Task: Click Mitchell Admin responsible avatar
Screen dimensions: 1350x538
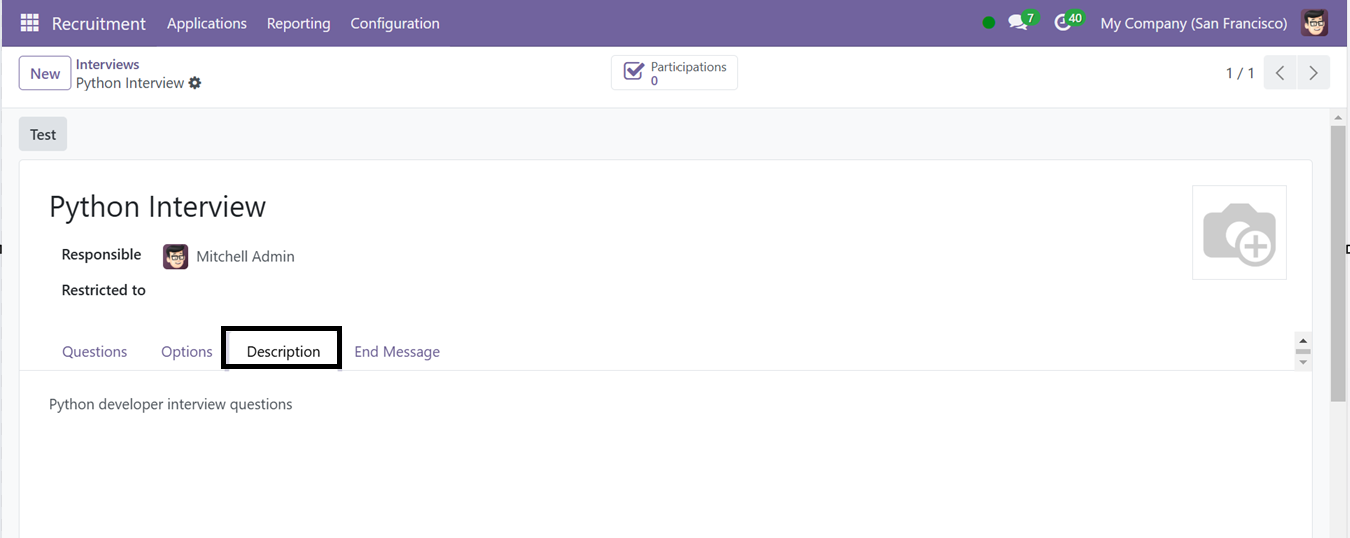Action: 176,256
